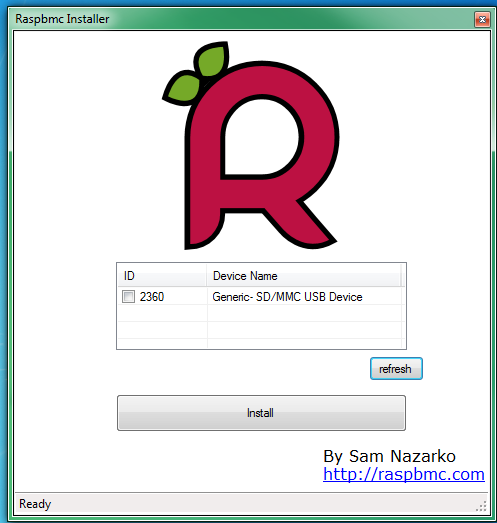
Task: Click the resize grip in the status bar
Action: point(482,506)
